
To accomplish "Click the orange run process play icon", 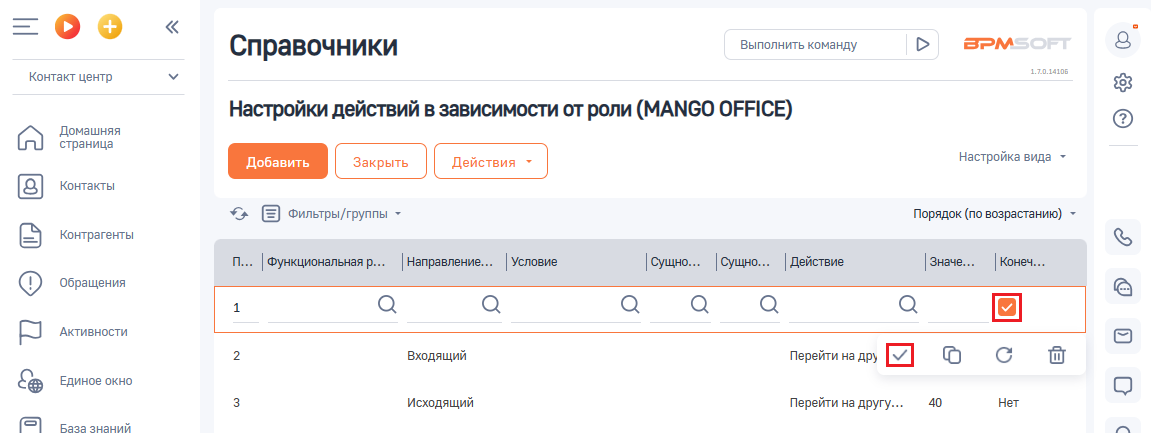I will click(67, 27).
